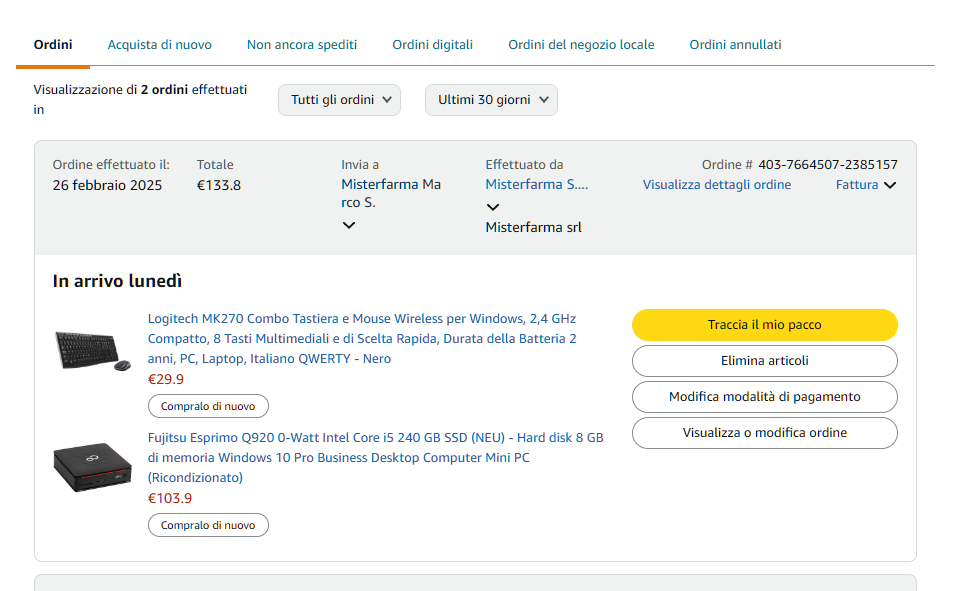Click Modifica modalità di pagamento button
The width and height of the screenshot is (958, 591).
[764, 397]
